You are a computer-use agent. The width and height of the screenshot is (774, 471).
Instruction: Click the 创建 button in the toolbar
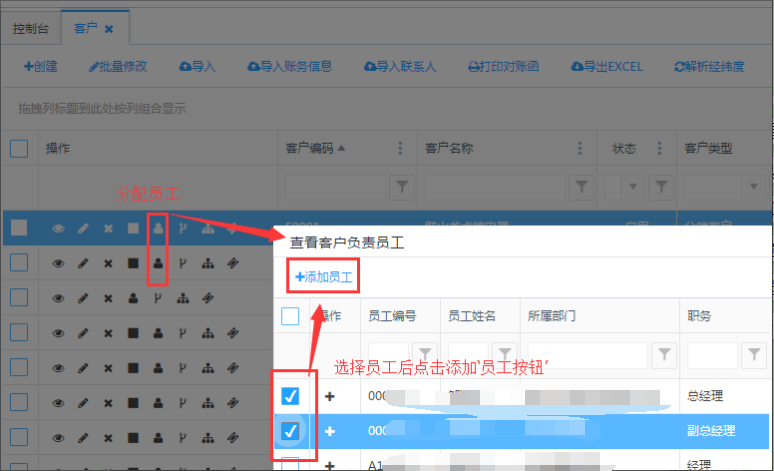41,67
